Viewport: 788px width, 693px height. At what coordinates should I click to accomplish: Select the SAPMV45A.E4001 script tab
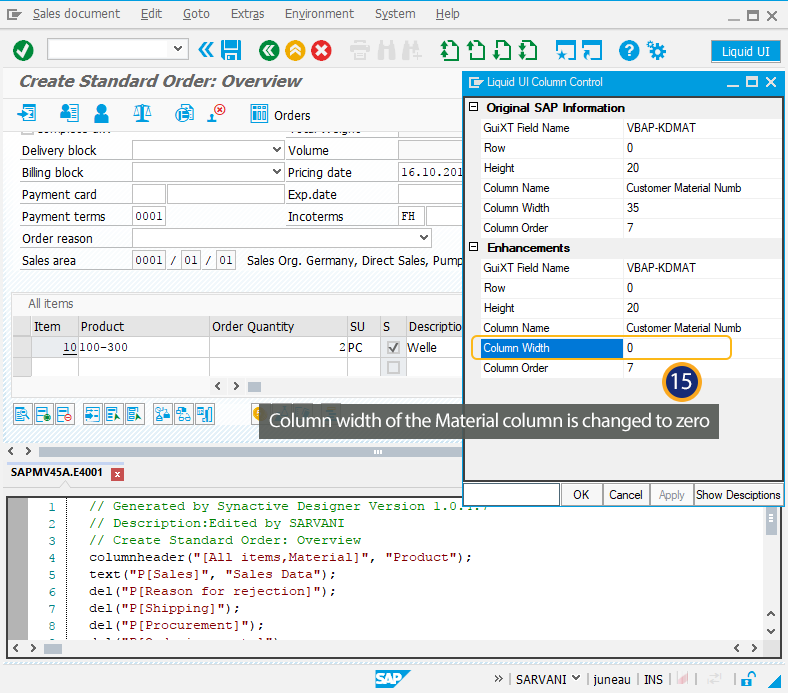(56, 472)
